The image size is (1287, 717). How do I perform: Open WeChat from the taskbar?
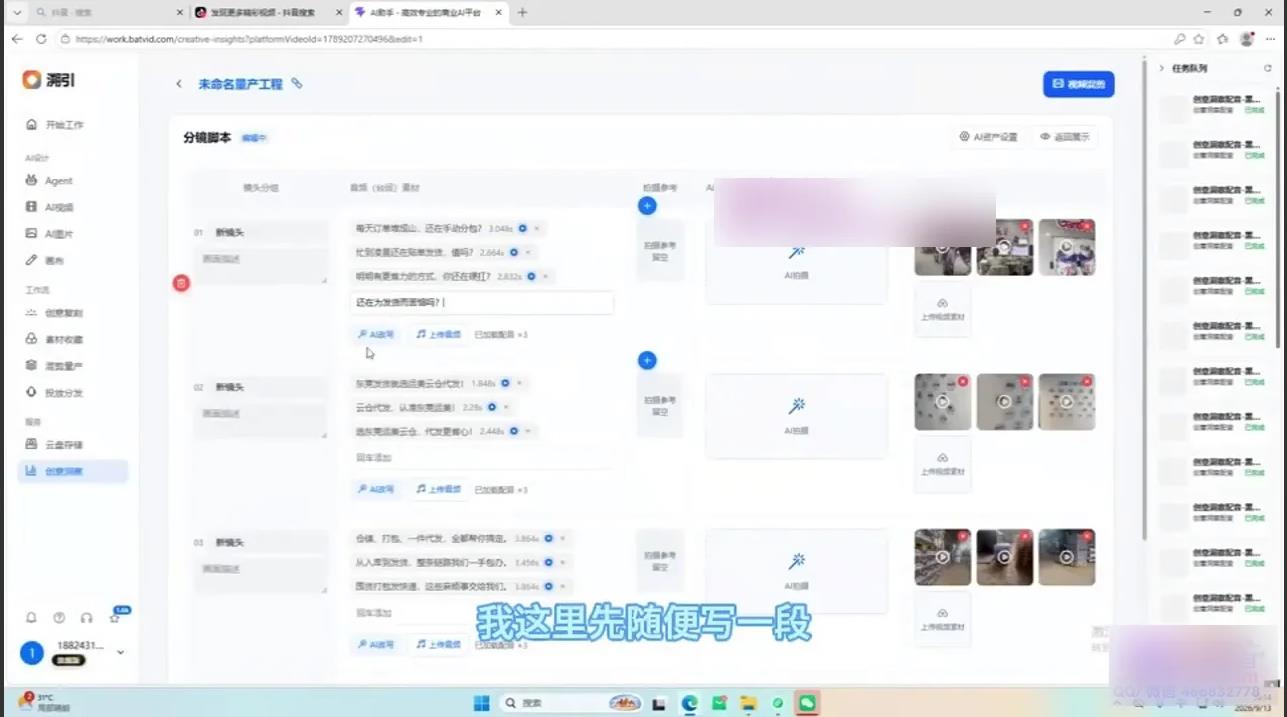pyautogui.click(x=806, y=703)
